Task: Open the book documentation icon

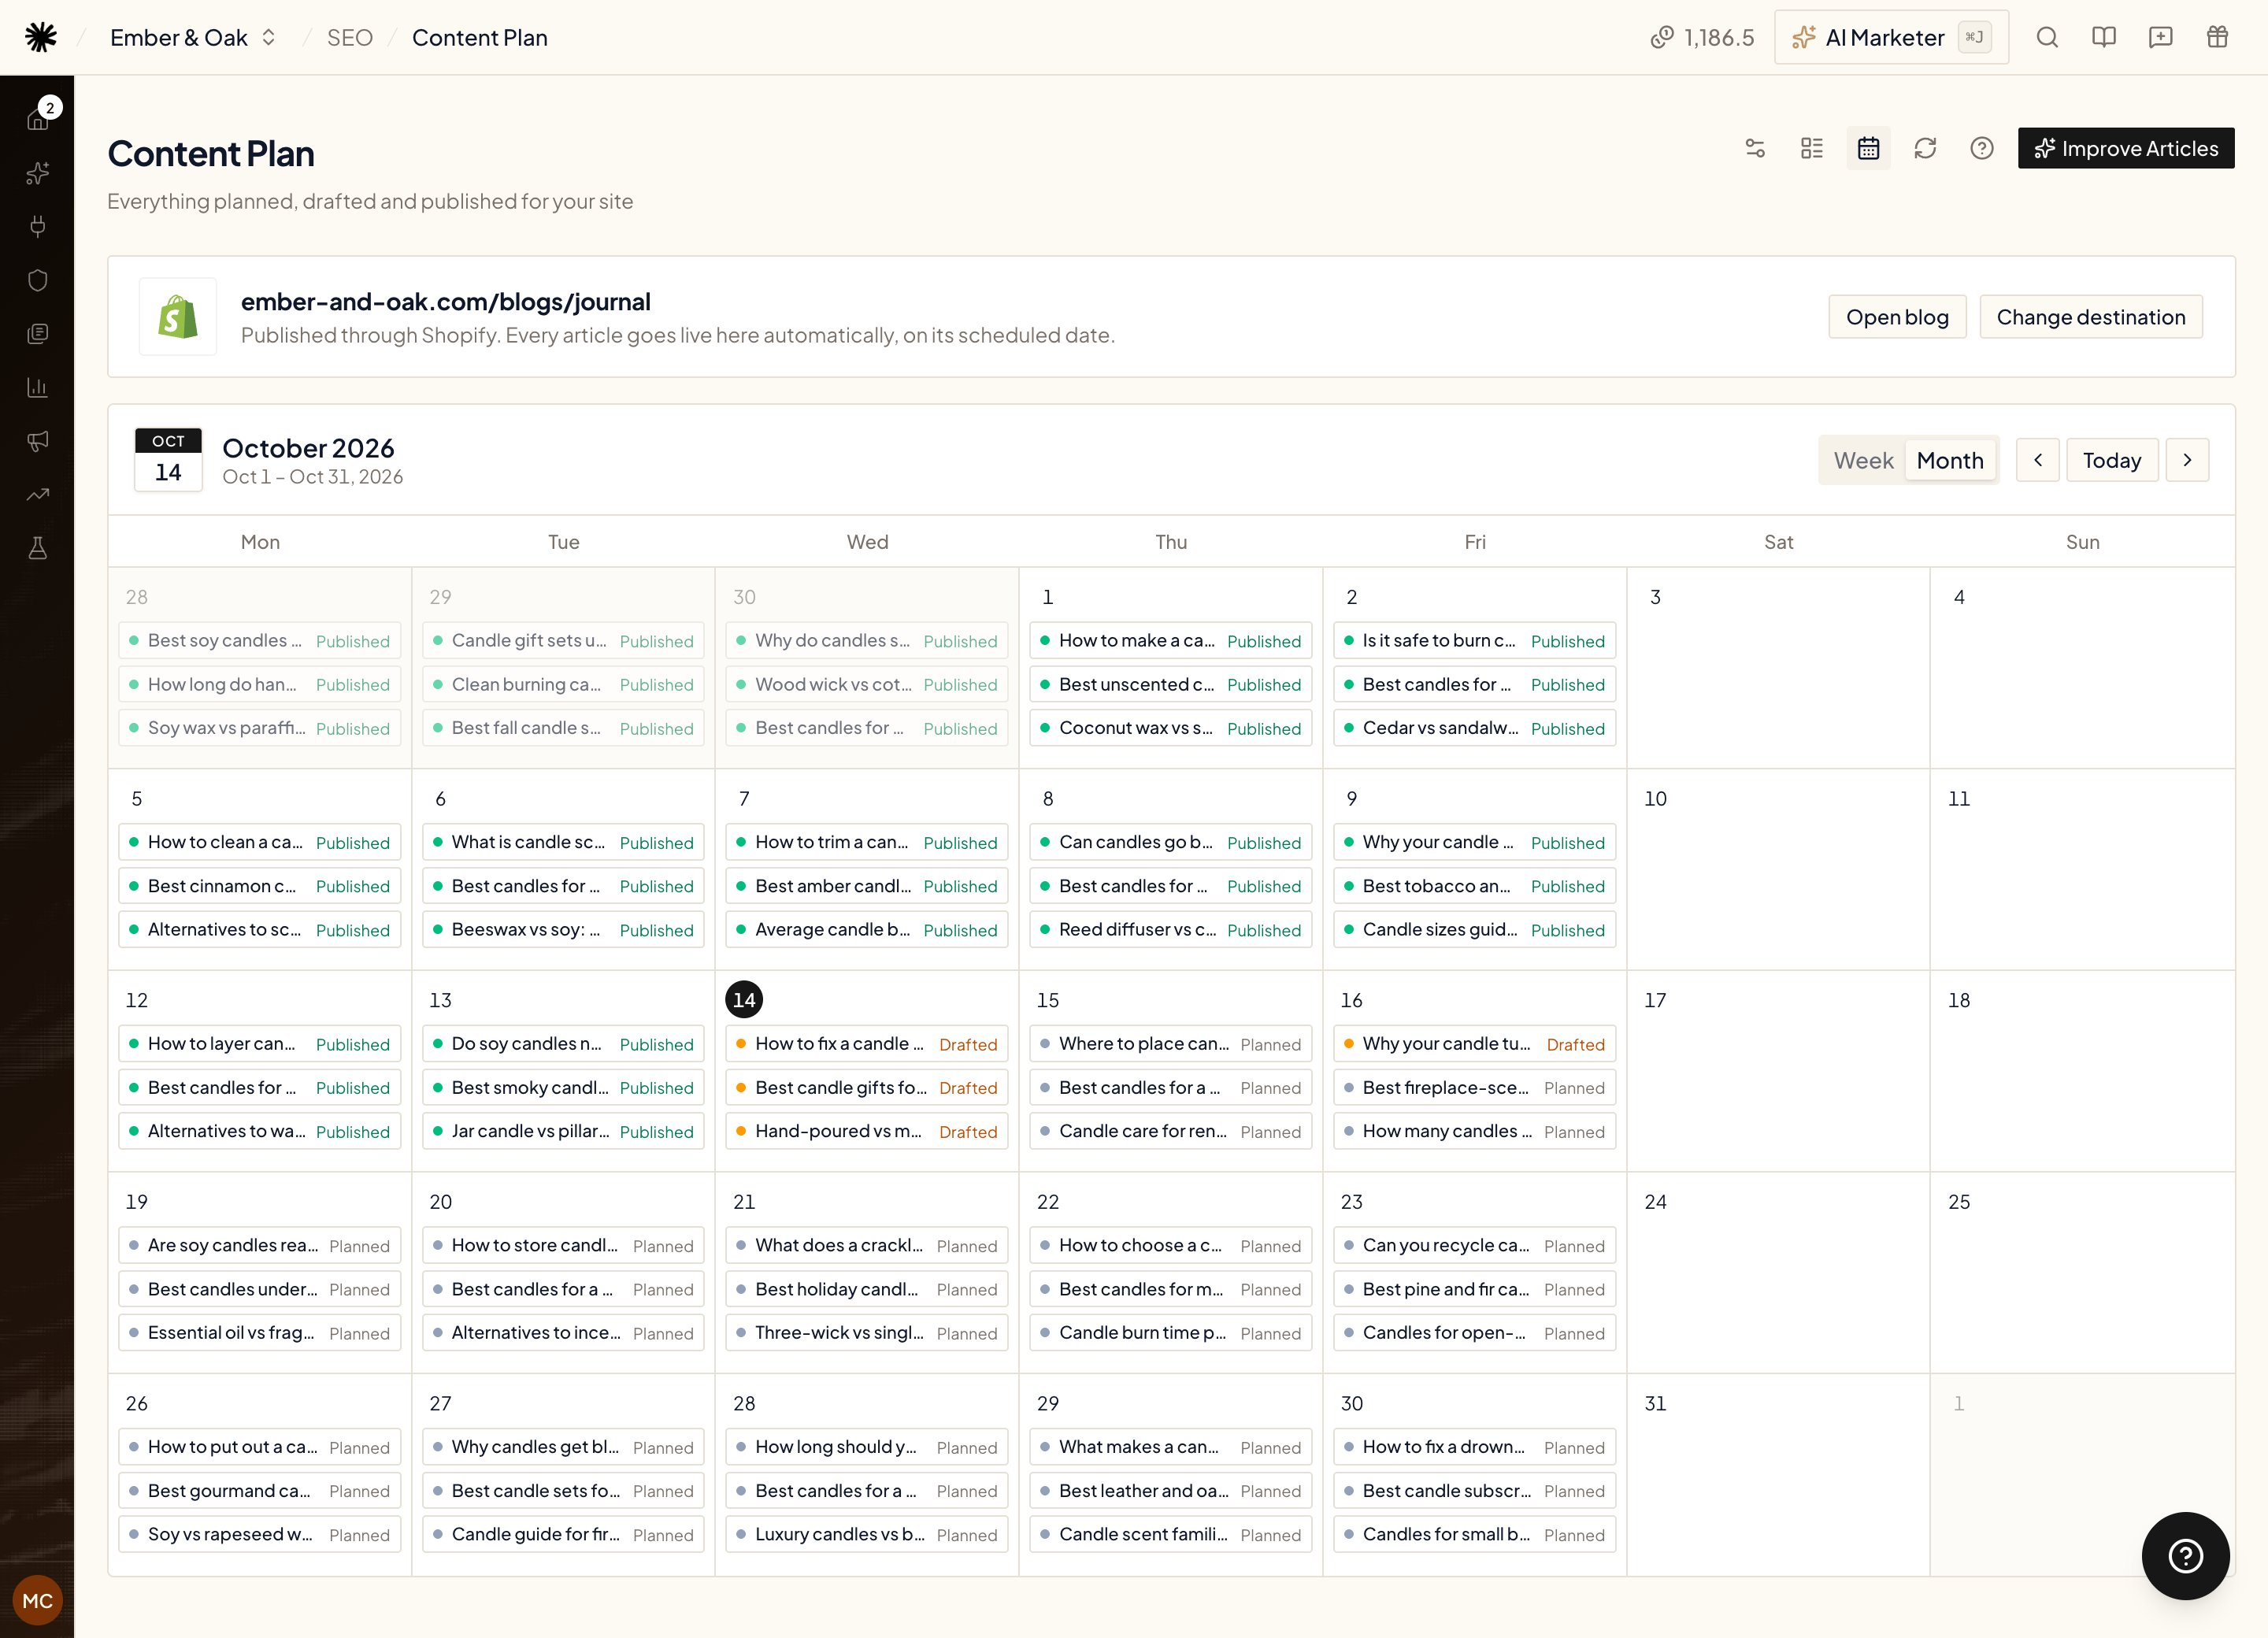Action: point(2104,37)
